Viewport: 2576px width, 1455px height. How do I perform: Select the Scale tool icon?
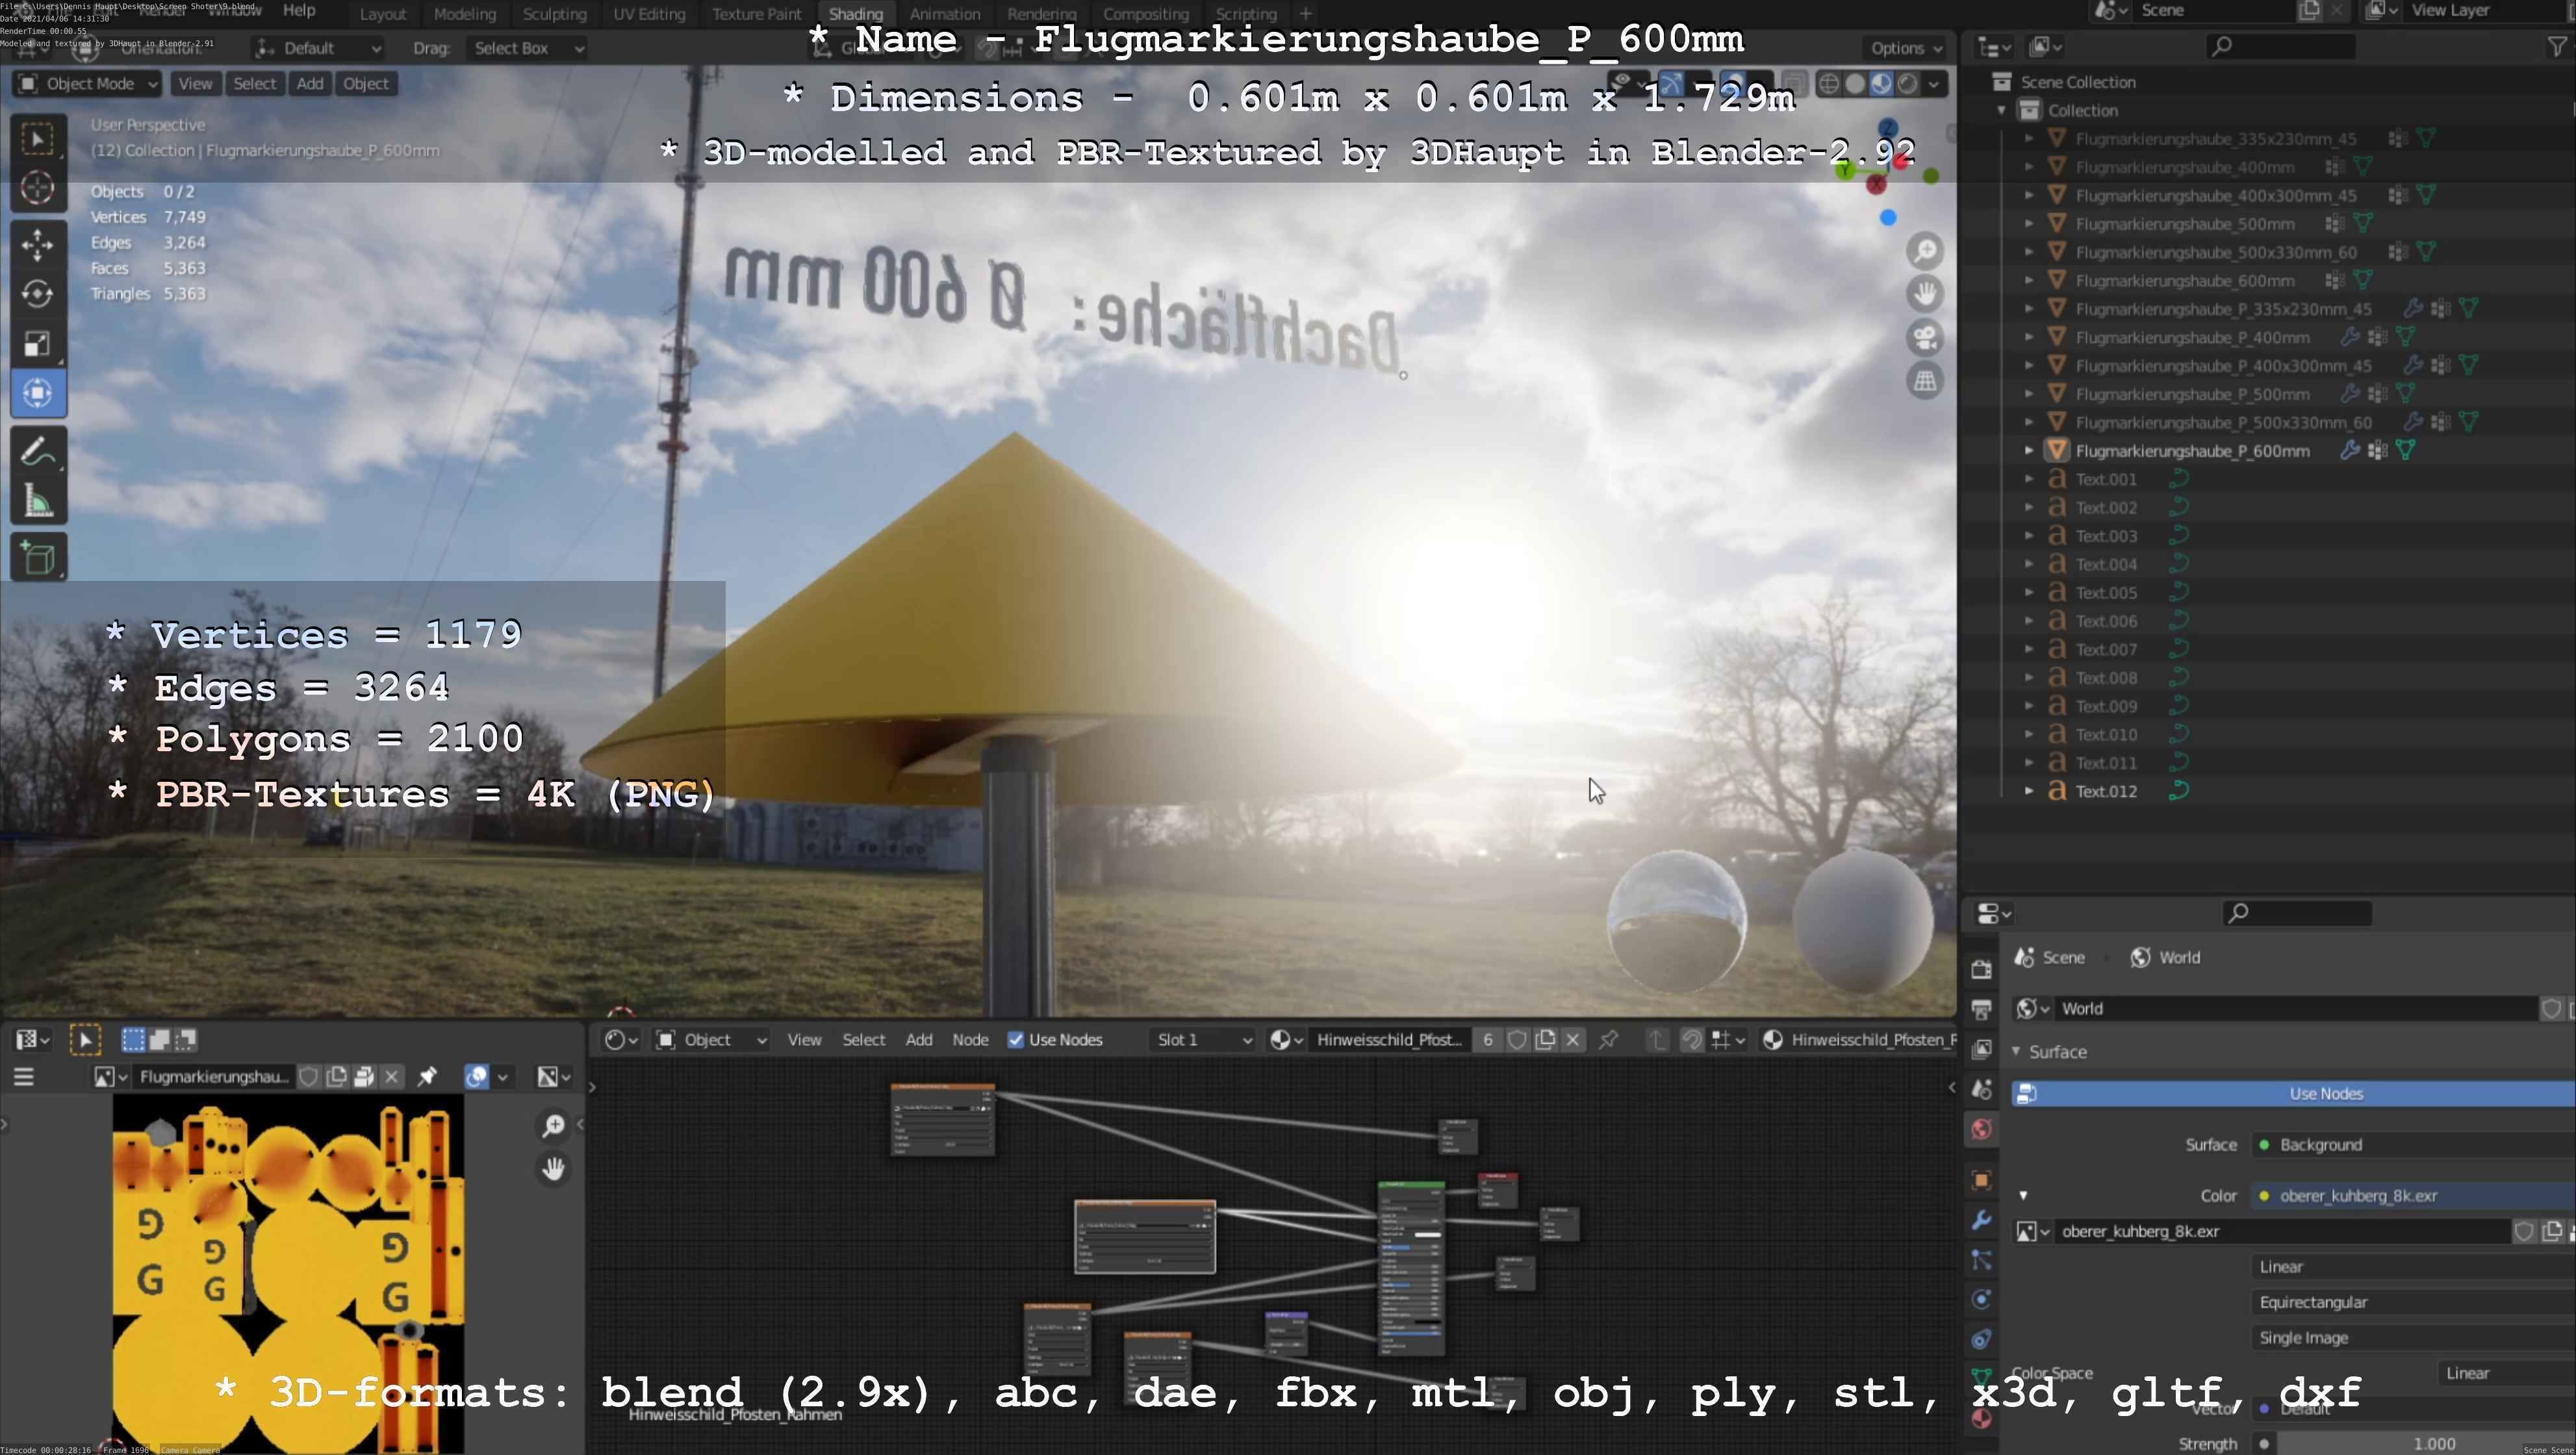(x=38, y=344)
